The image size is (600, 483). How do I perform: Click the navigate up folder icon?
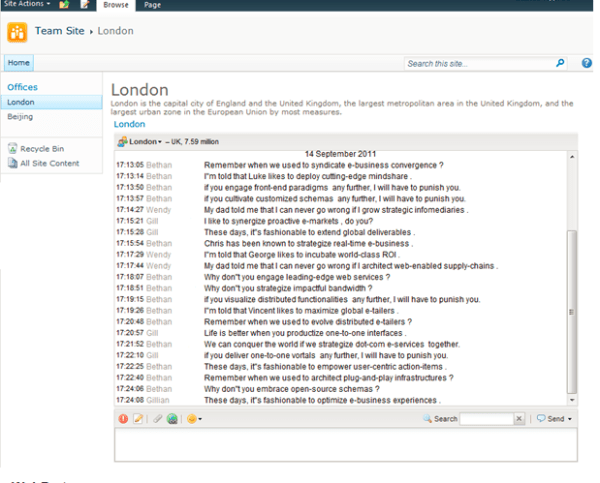coord(64,5)
